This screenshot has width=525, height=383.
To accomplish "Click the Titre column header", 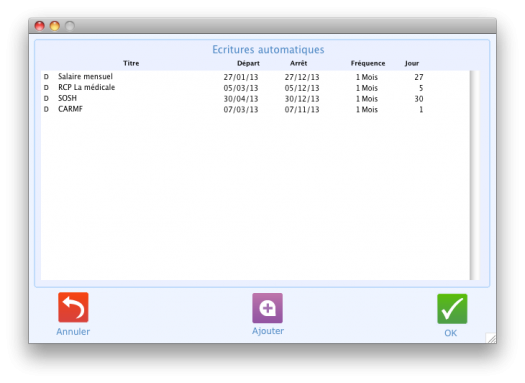I will (x=131, y=63).
